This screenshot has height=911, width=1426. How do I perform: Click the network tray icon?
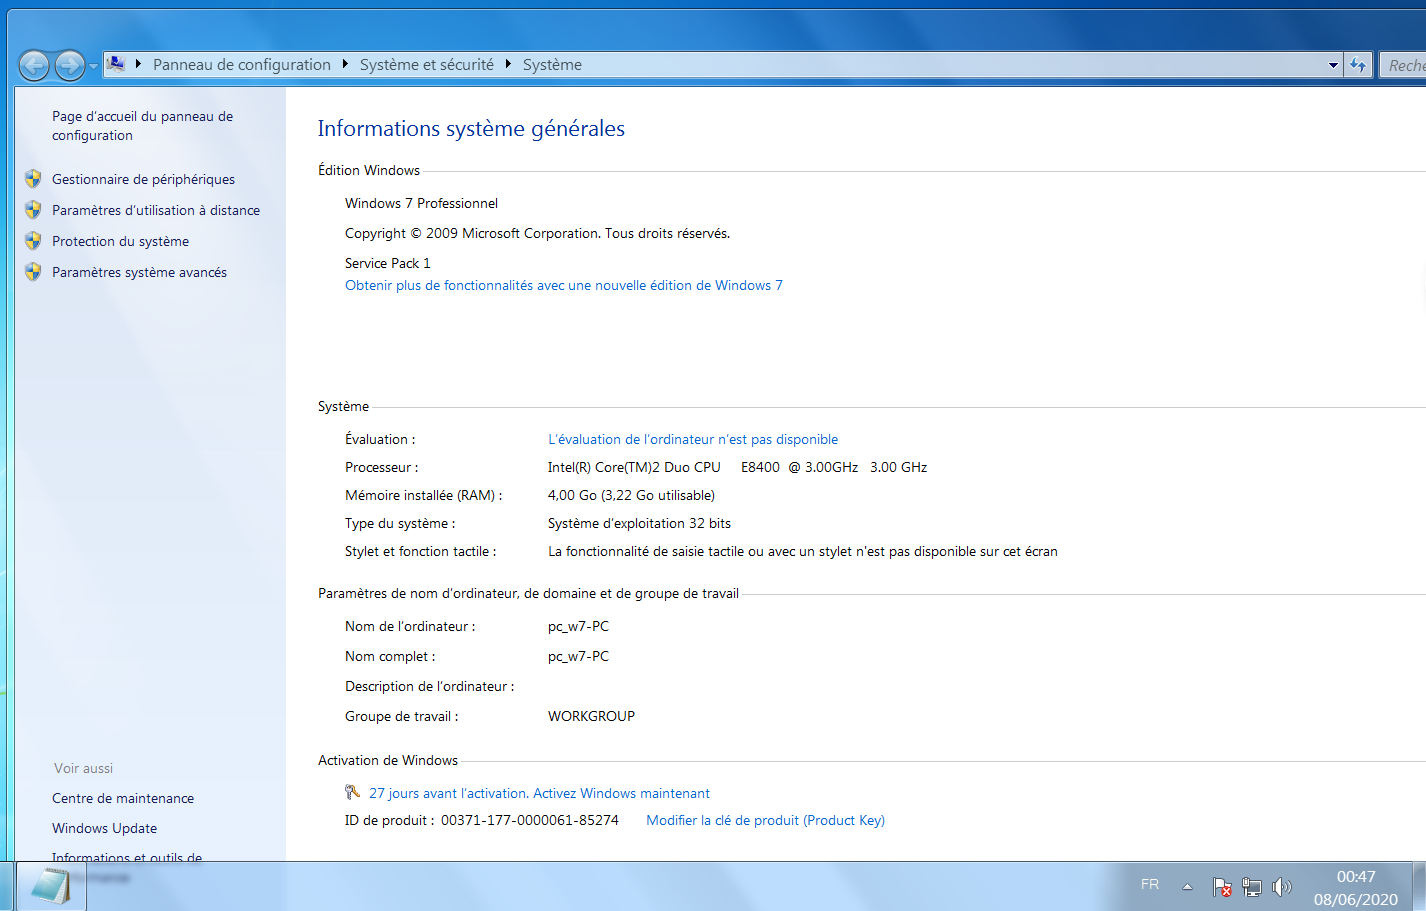[x=1251, y=887]
